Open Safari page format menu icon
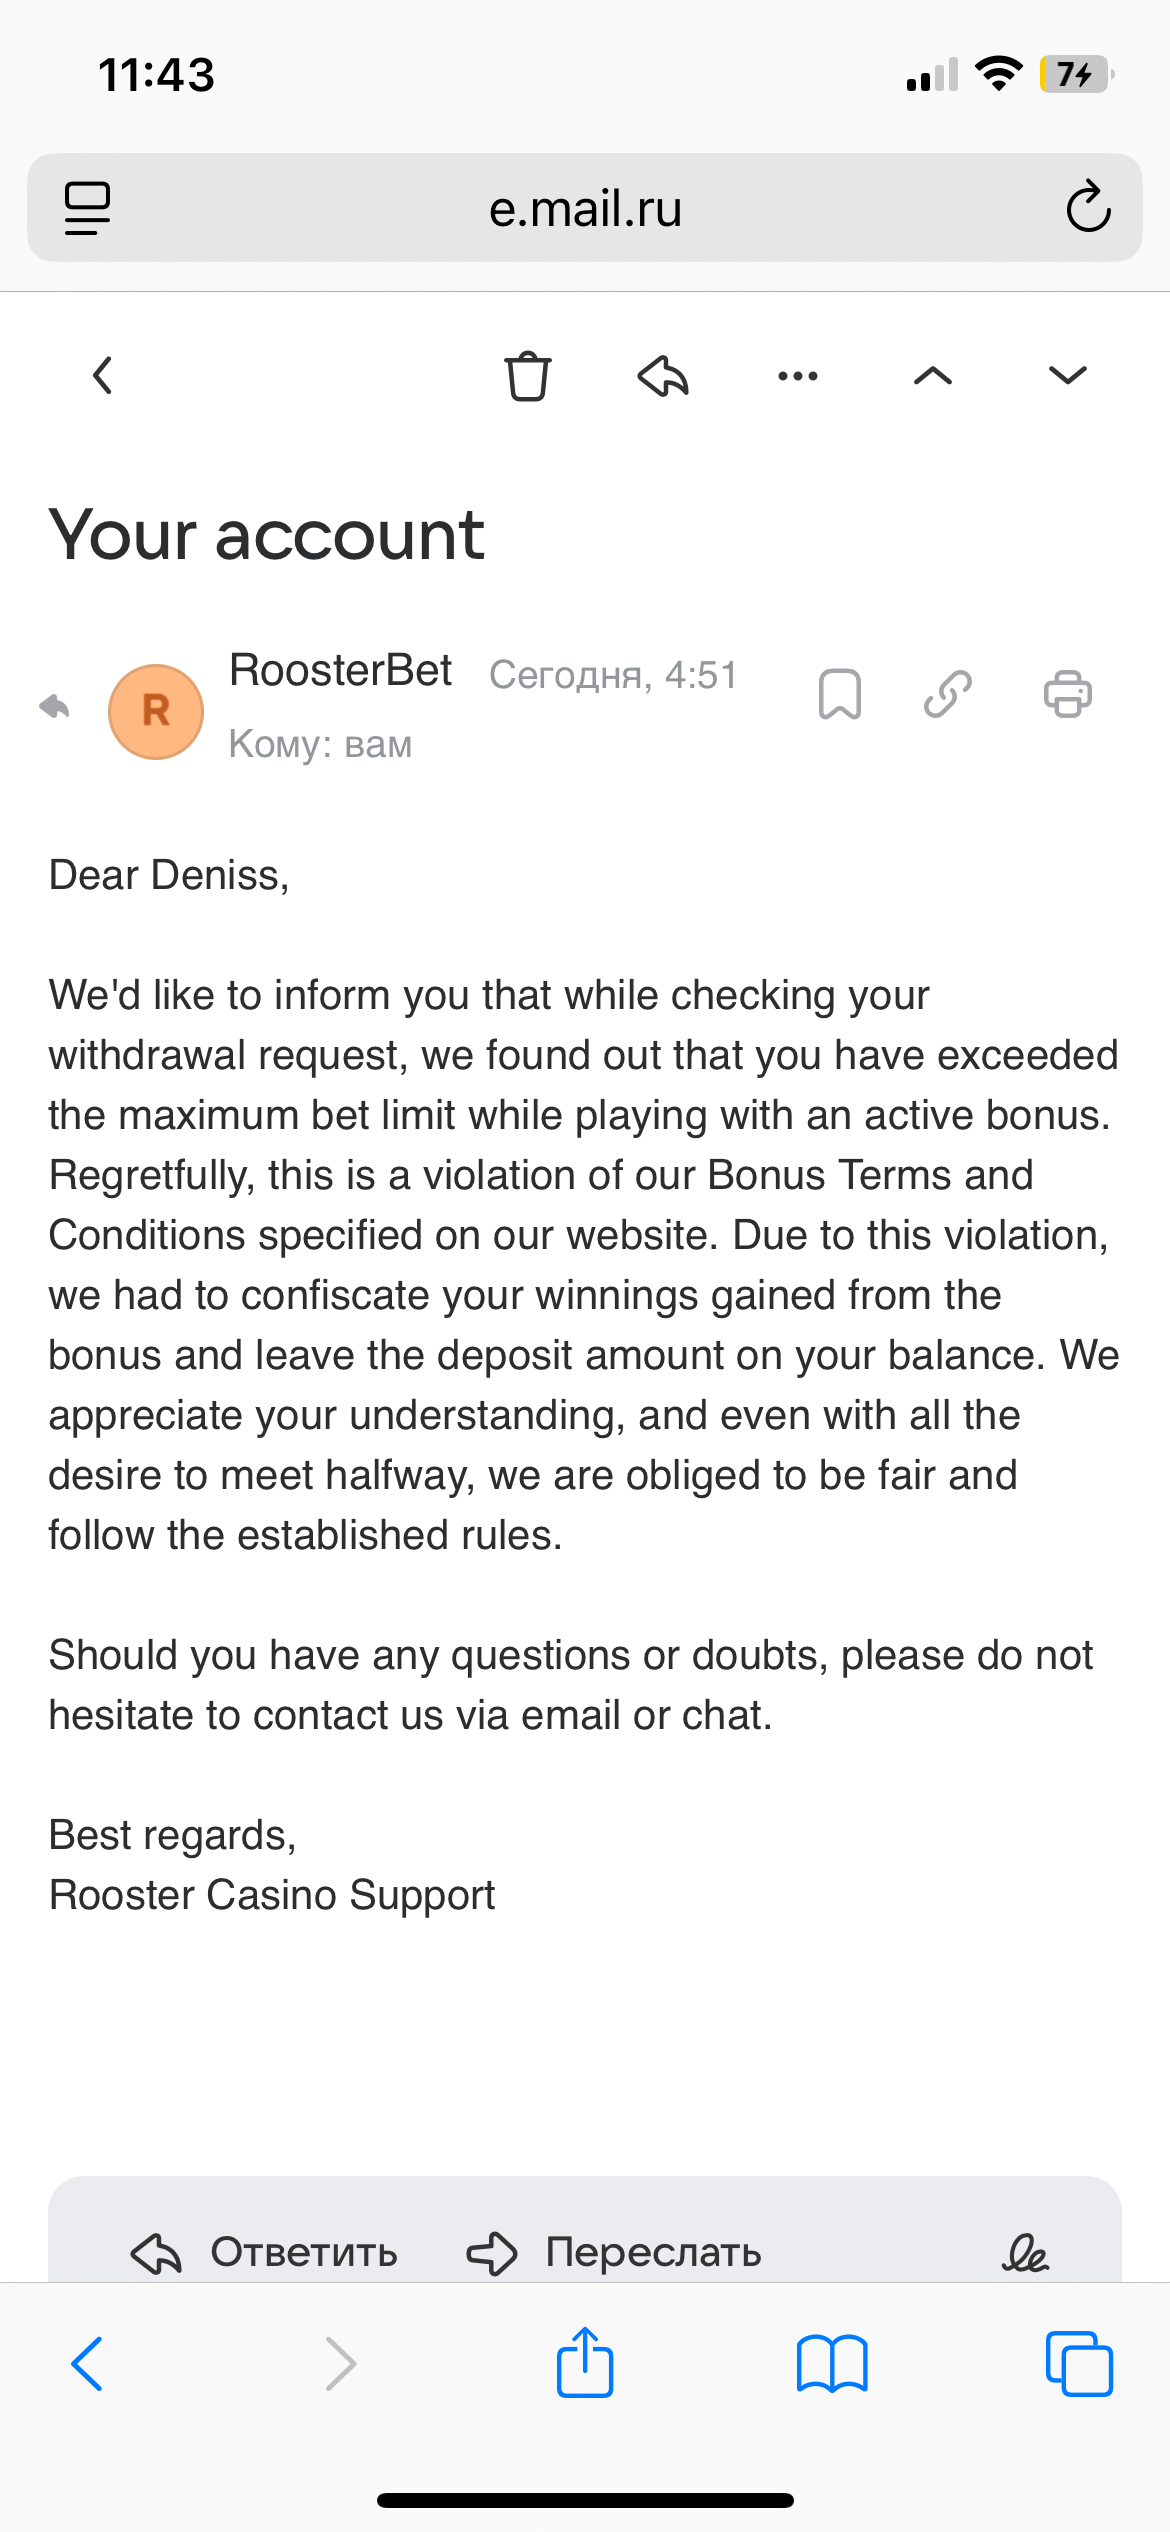1170x2532 pixels. click(88, 208)
